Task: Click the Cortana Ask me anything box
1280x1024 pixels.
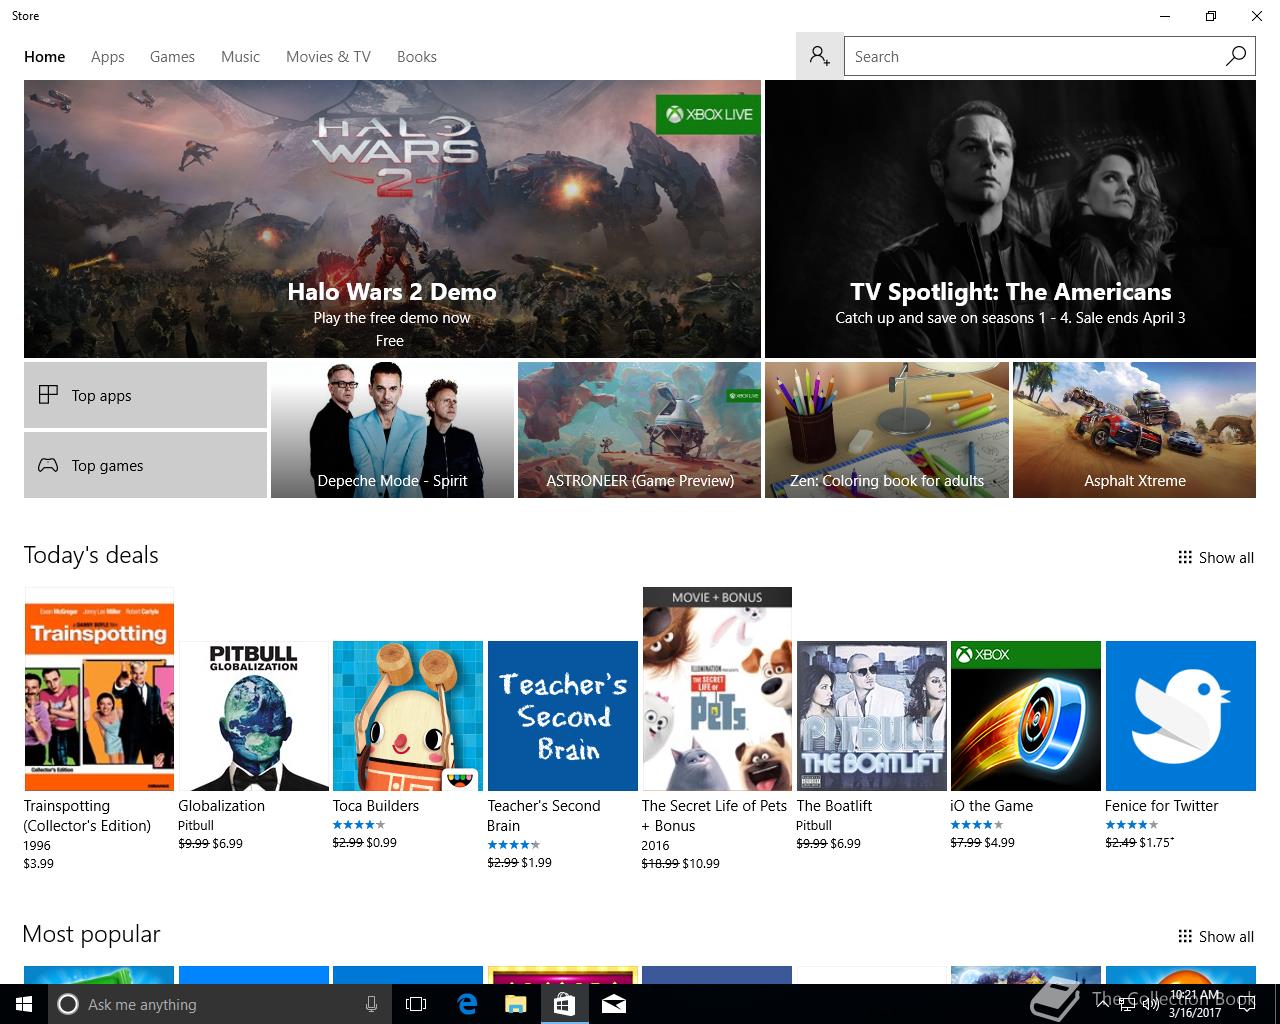Action: click(220, 1004)
